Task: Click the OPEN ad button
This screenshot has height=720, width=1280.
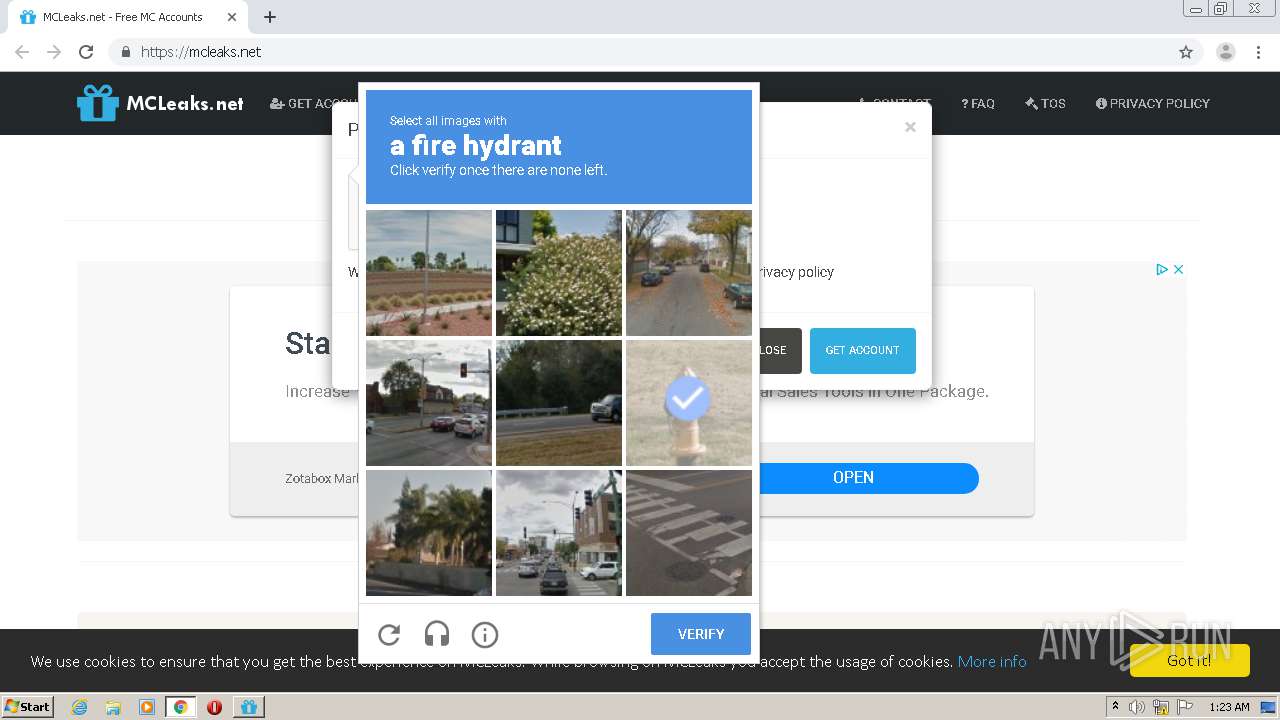Action: tap(853, 478)
